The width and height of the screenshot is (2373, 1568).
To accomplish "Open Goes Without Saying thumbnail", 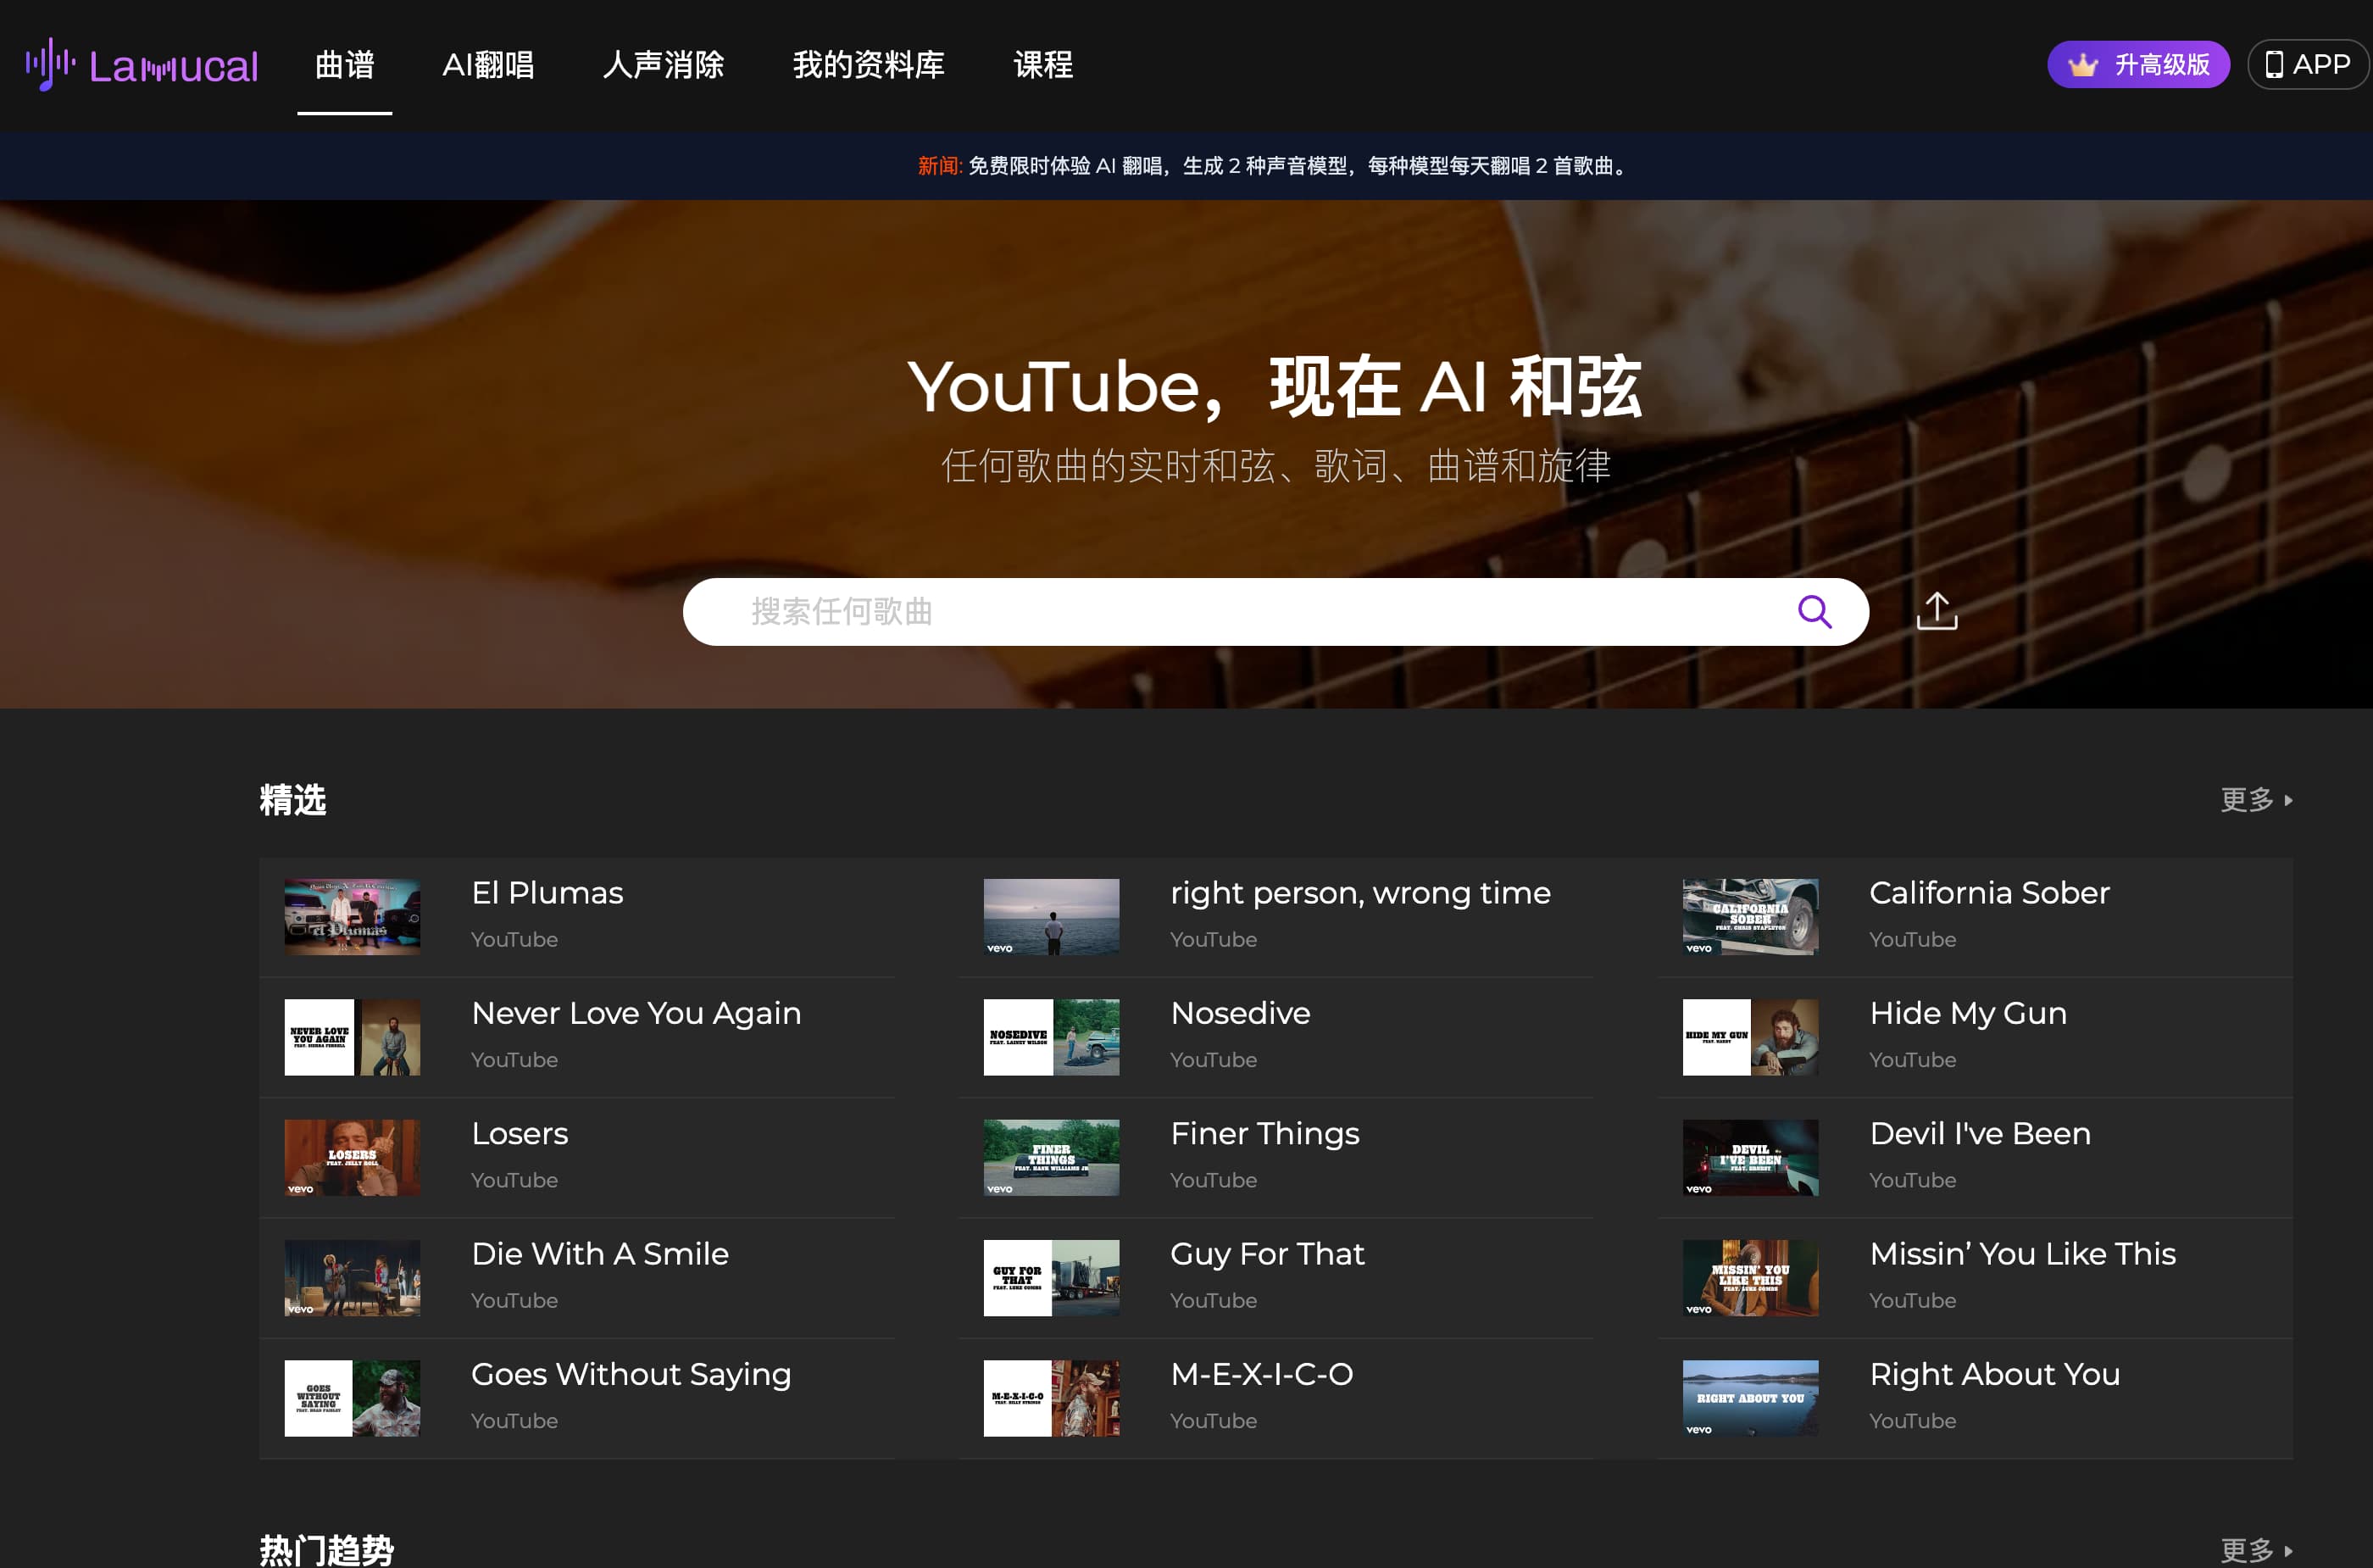I will coord(352,1398).
